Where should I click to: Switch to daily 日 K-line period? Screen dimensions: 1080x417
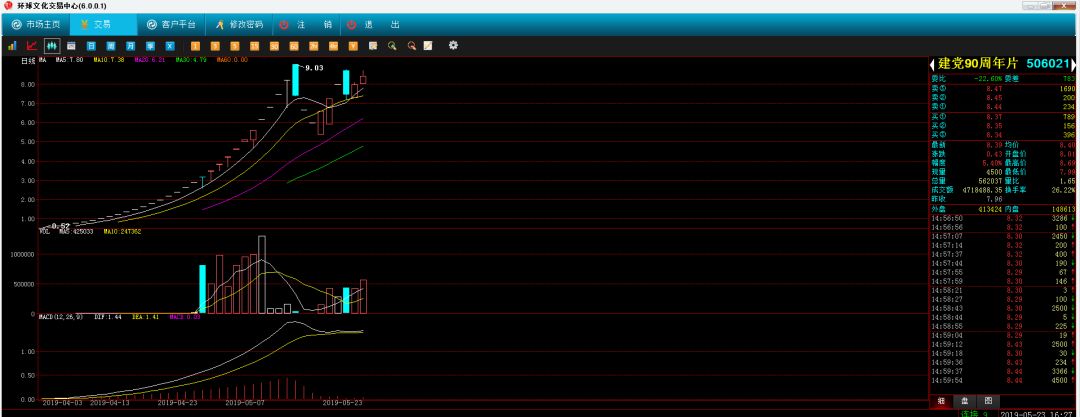click(91, 45)
